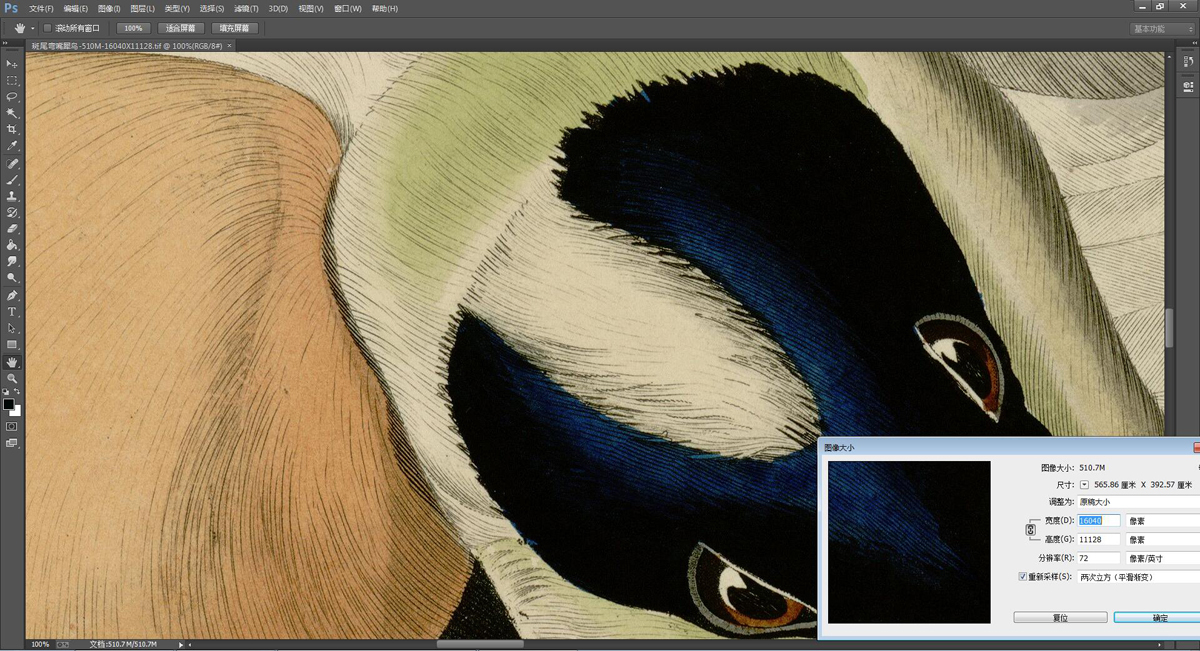Select the Lasso tool

[12, 97]
